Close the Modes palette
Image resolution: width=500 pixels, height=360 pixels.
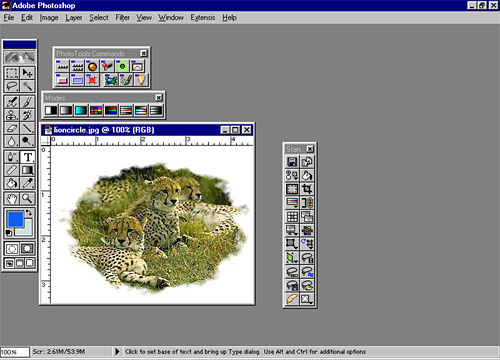click(x=159, y=98)
